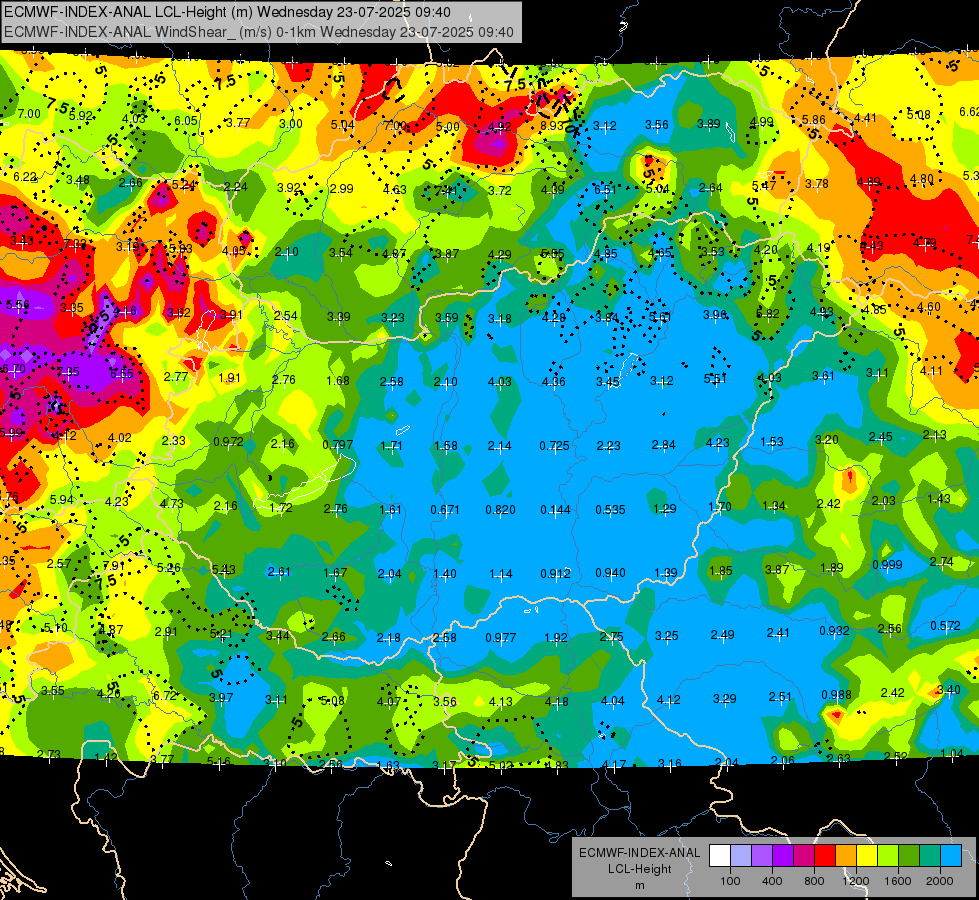Click the wind shear value 3.29

[x=724, y=698]
